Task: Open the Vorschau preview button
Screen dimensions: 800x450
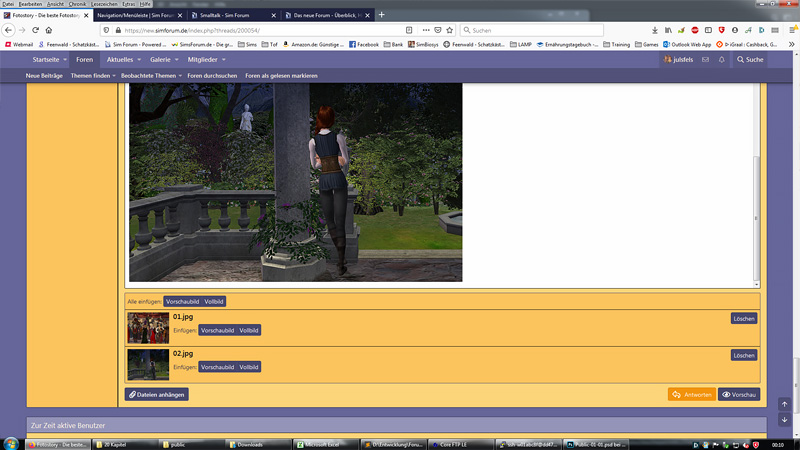Action: point(739,394)
